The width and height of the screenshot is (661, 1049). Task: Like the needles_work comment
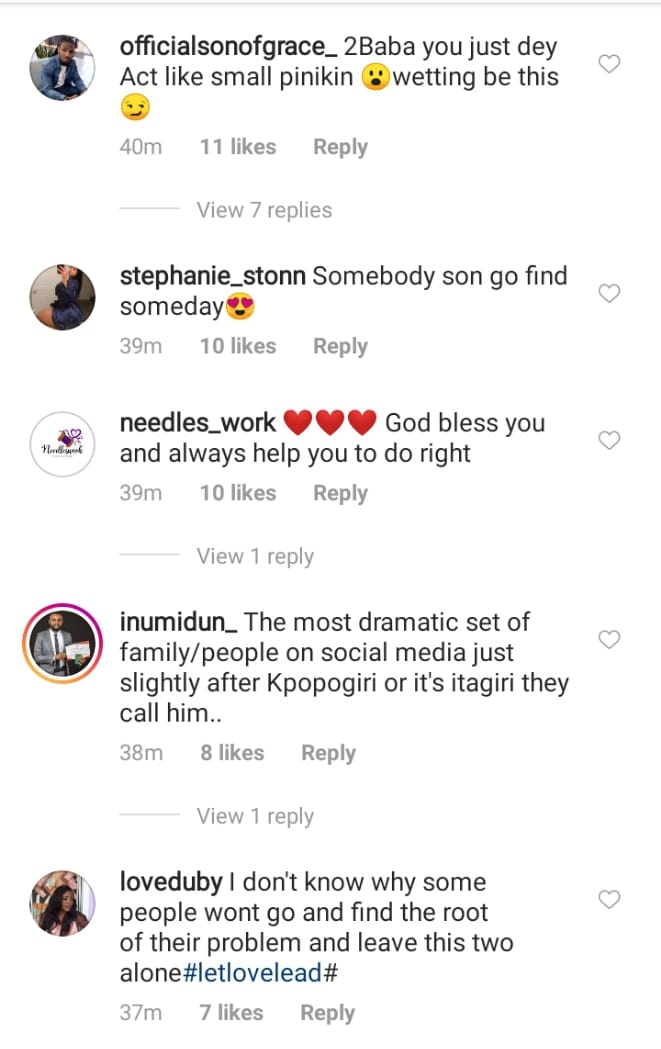click(x=609, y=440)
